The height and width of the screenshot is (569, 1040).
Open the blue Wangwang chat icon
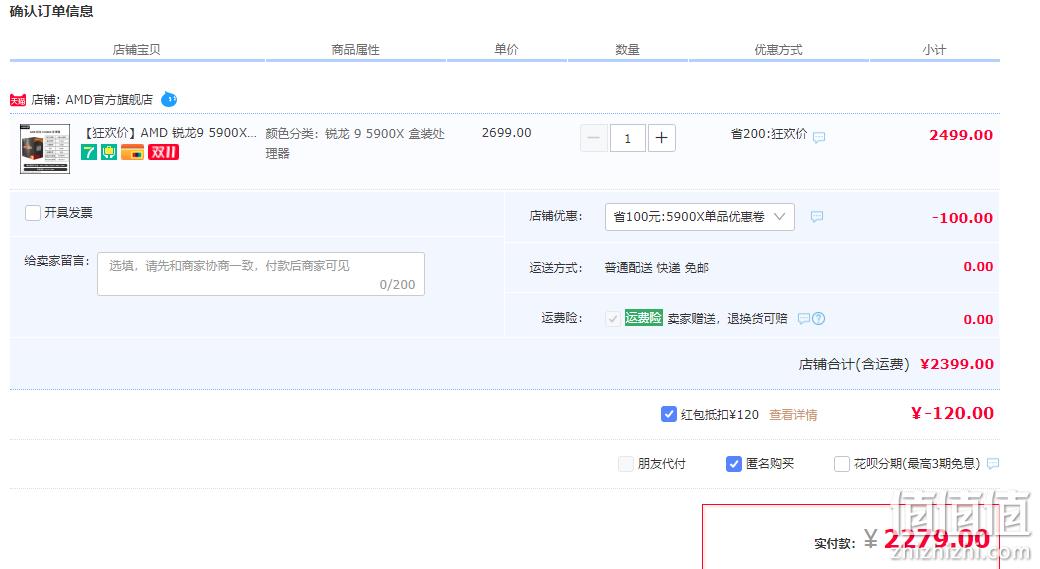[169, 99]
